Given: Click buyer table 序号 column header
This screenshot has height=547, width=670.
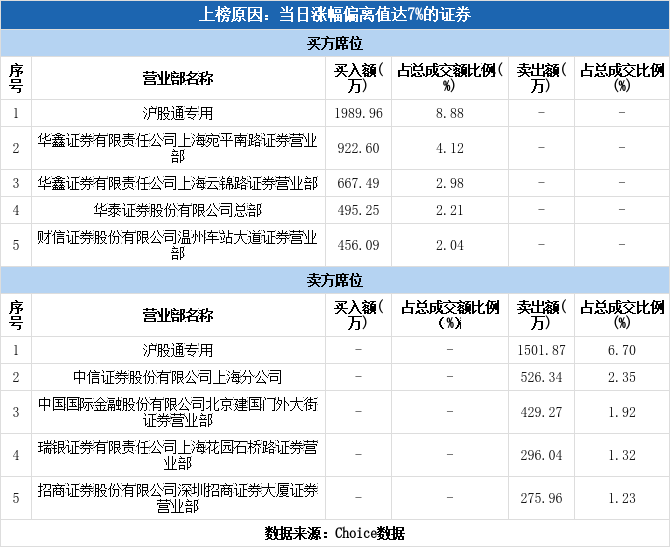Looking at the screenshot, I should pos(16,78).
